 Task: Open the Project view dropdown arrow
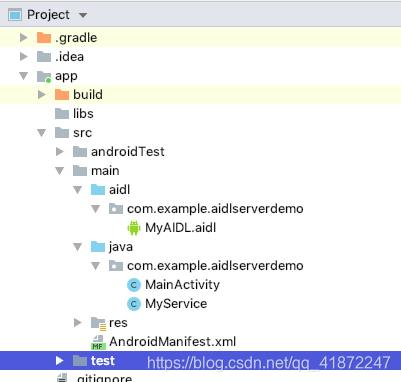click(83, 15)
